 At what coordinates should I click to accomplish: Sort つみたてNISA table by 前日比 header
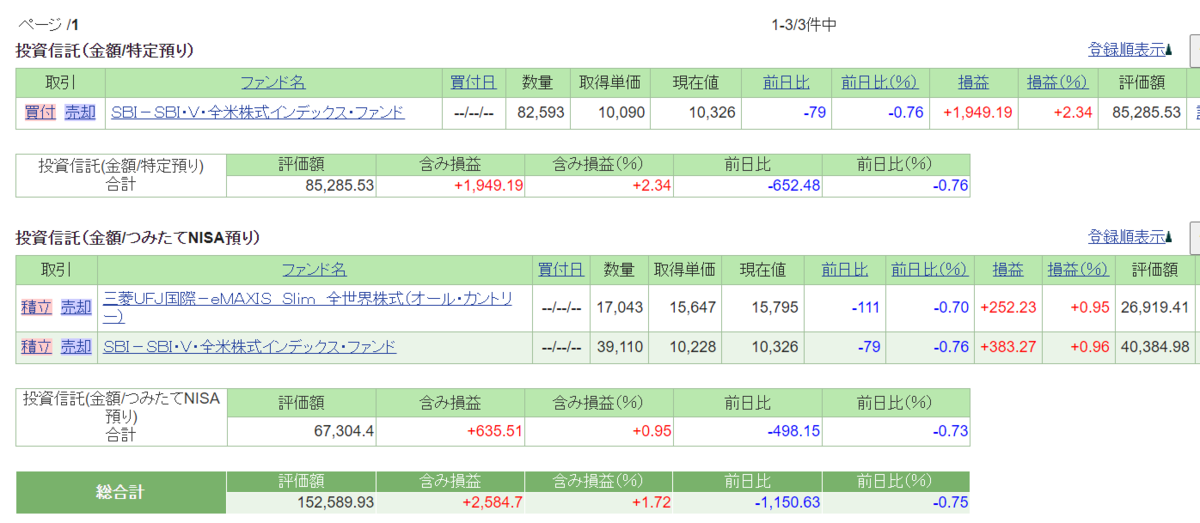pos(845,269)
